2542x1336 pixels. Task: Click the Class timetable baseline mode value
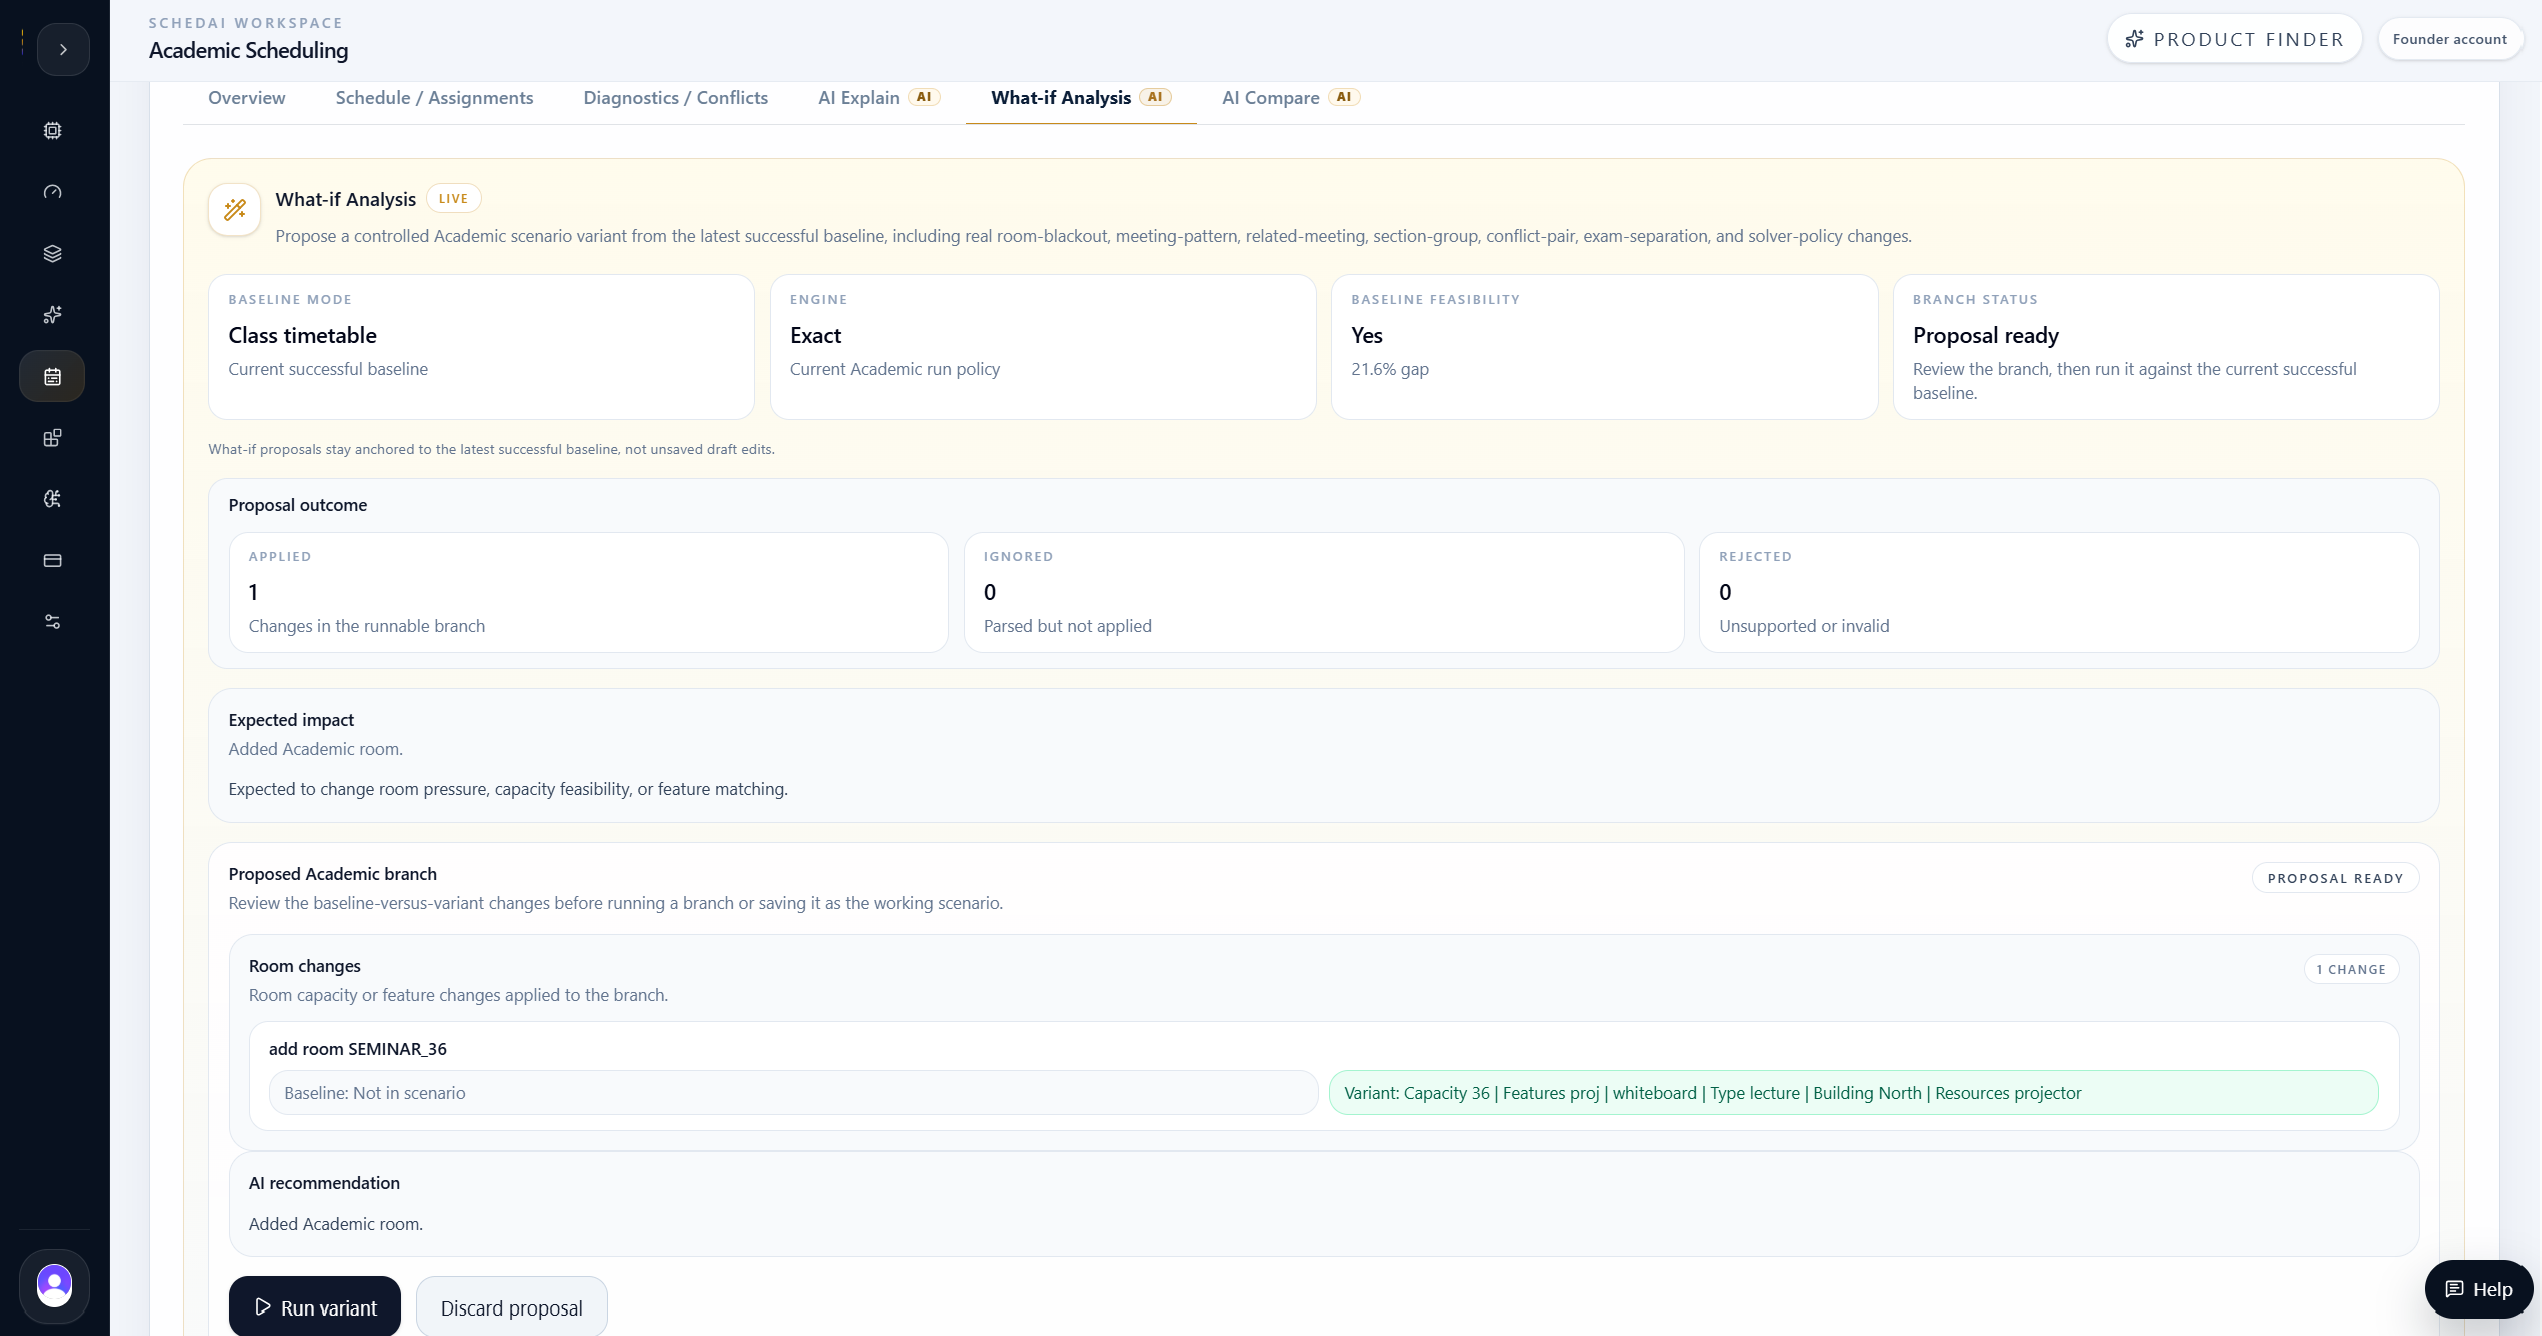pos(303,336)
